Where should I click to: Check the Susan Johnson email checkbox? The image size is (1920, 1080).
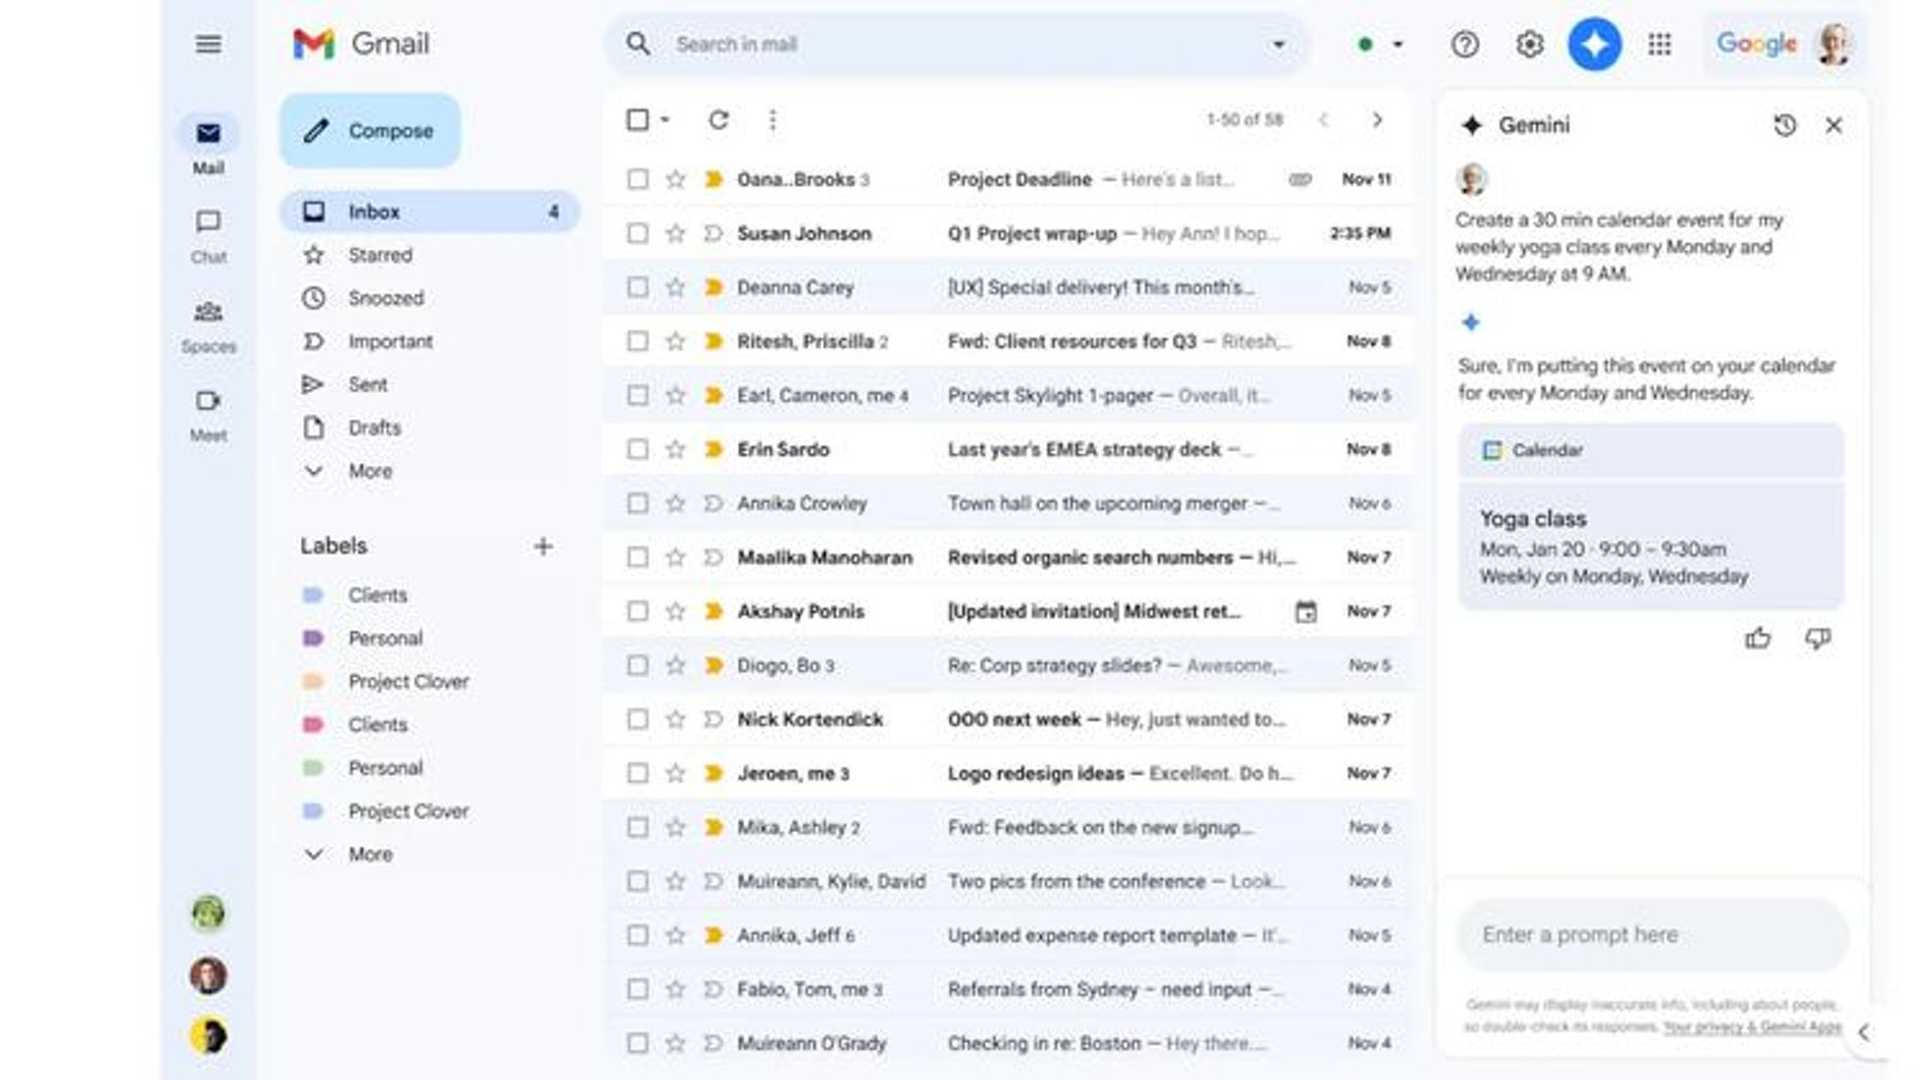637,233
